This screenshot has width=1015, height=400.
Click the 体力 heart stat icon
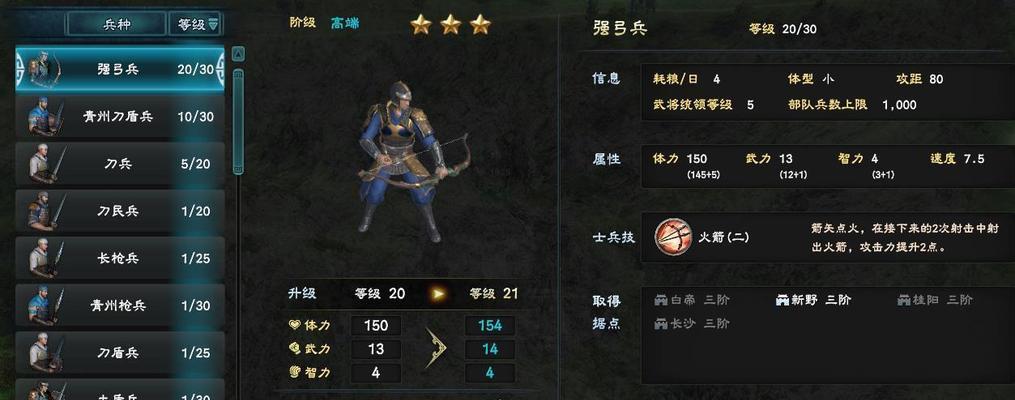point(295,325)
